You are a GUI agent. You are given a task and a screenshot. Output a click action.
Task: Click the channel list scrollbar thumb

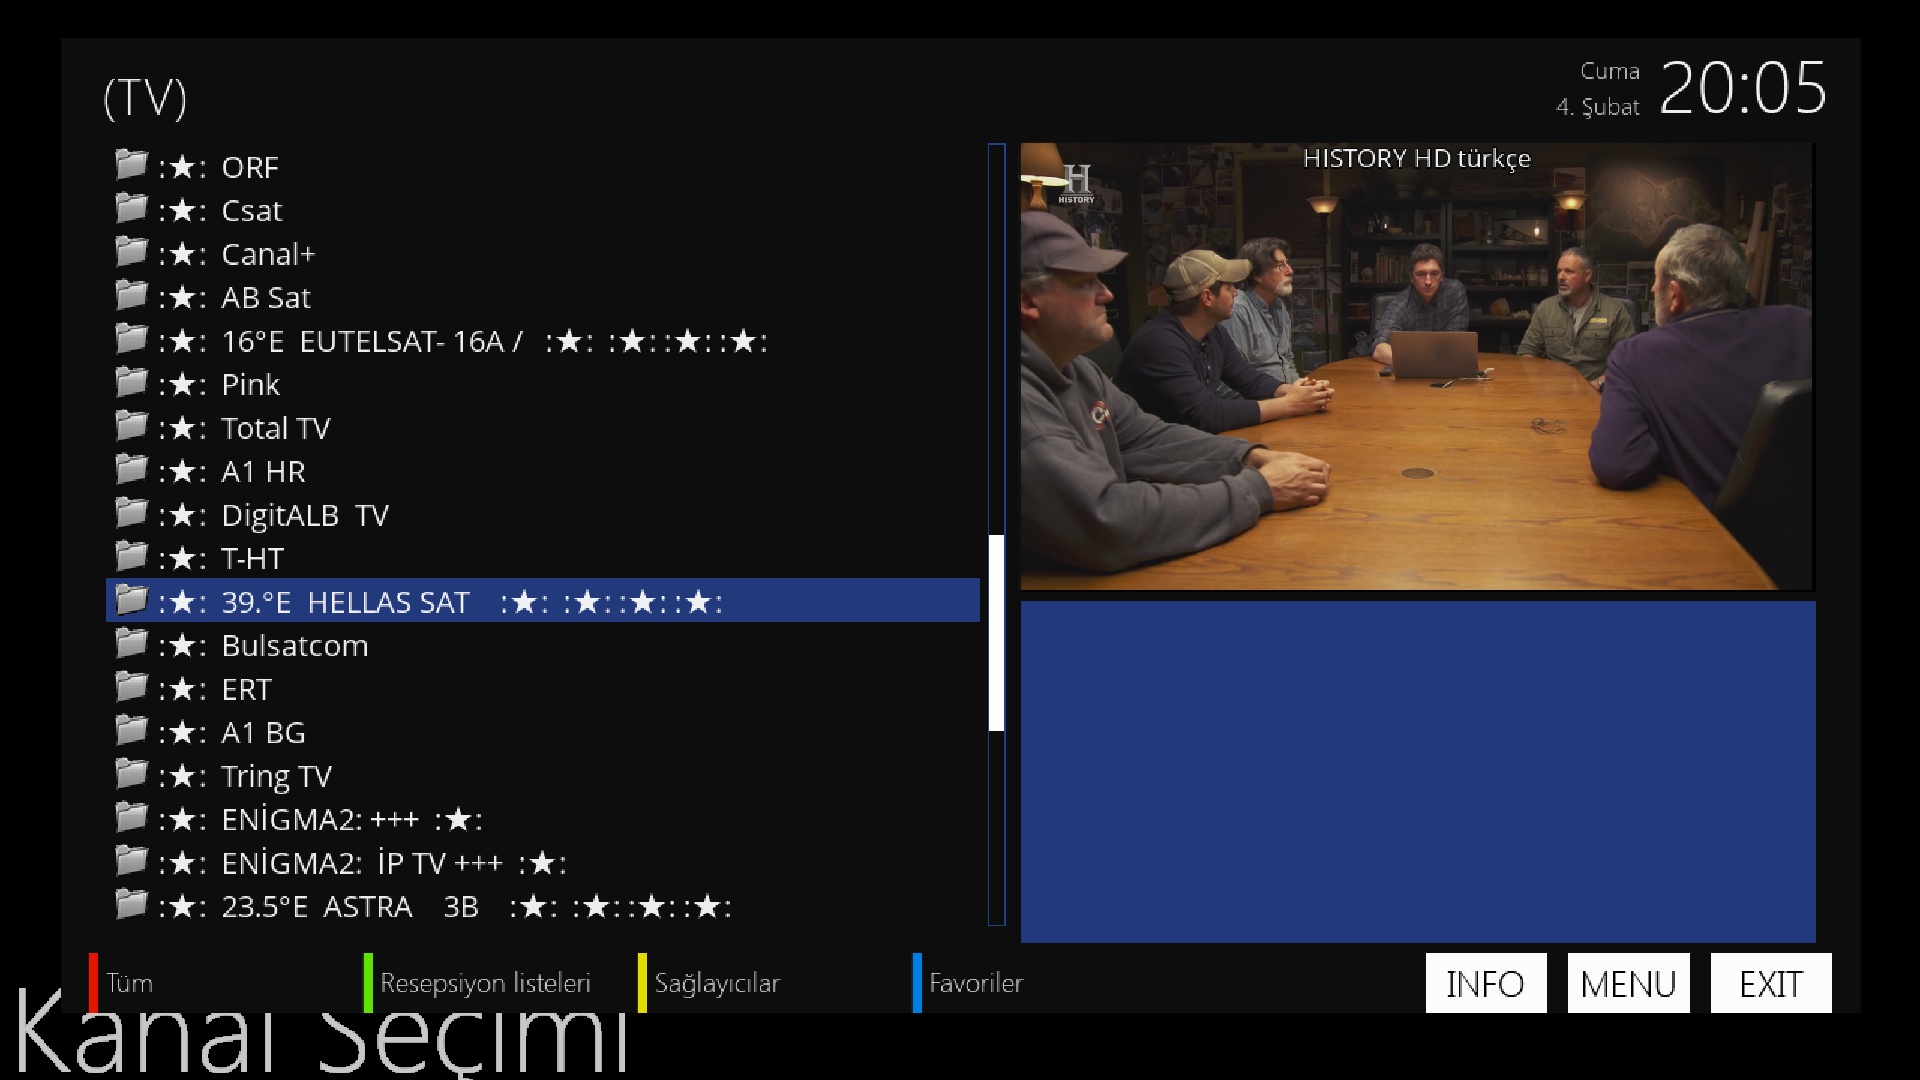[996, 633]
